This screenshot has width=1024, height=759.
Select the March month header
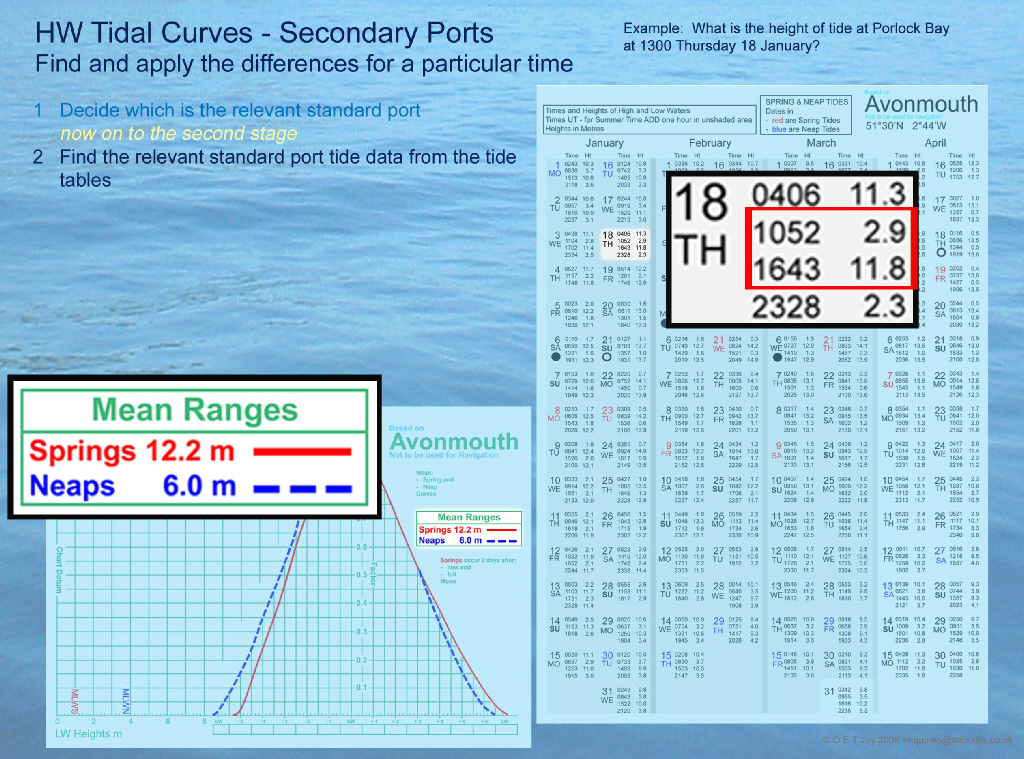click(820, 143)
